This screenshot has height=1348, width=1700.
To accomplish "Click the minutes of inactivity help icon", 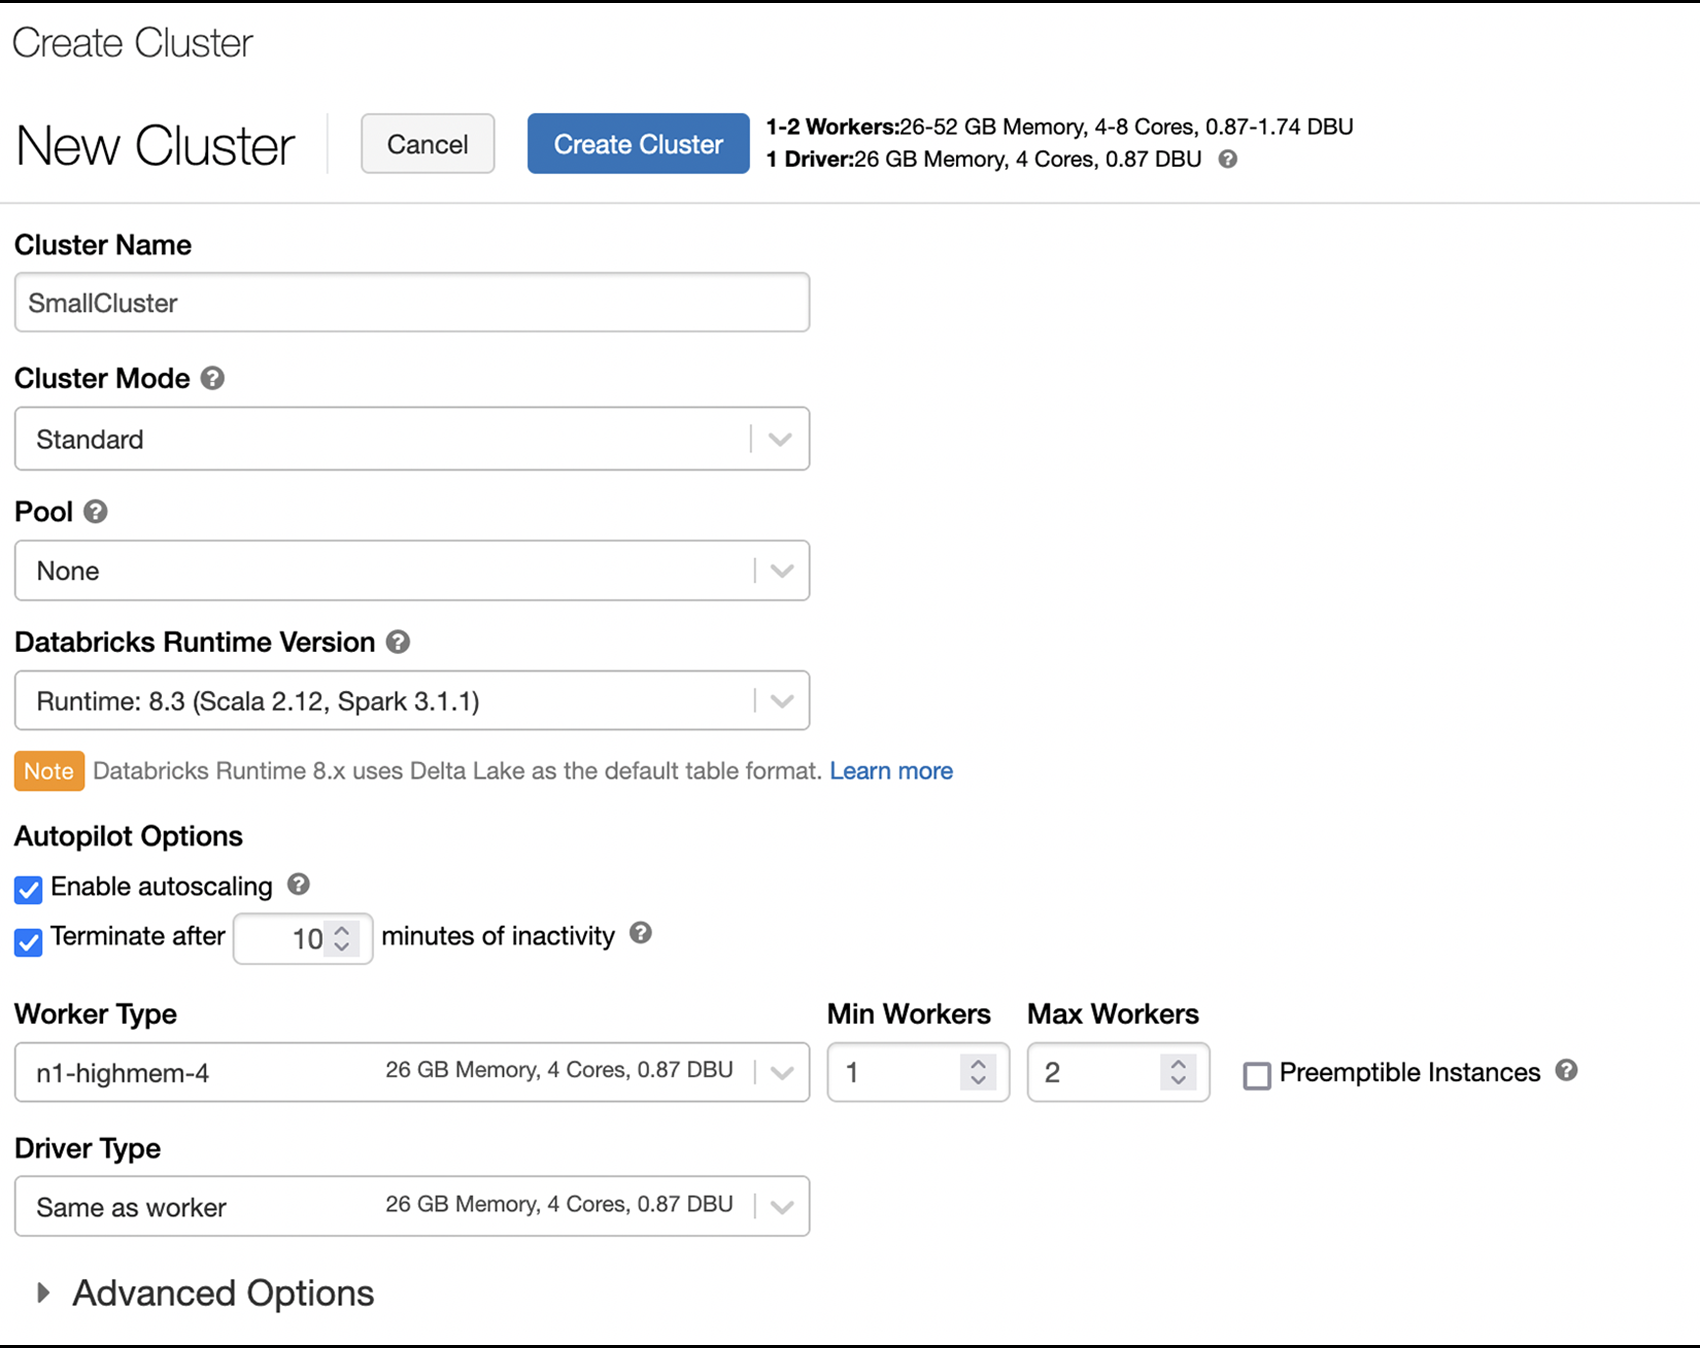I will 641,933.
